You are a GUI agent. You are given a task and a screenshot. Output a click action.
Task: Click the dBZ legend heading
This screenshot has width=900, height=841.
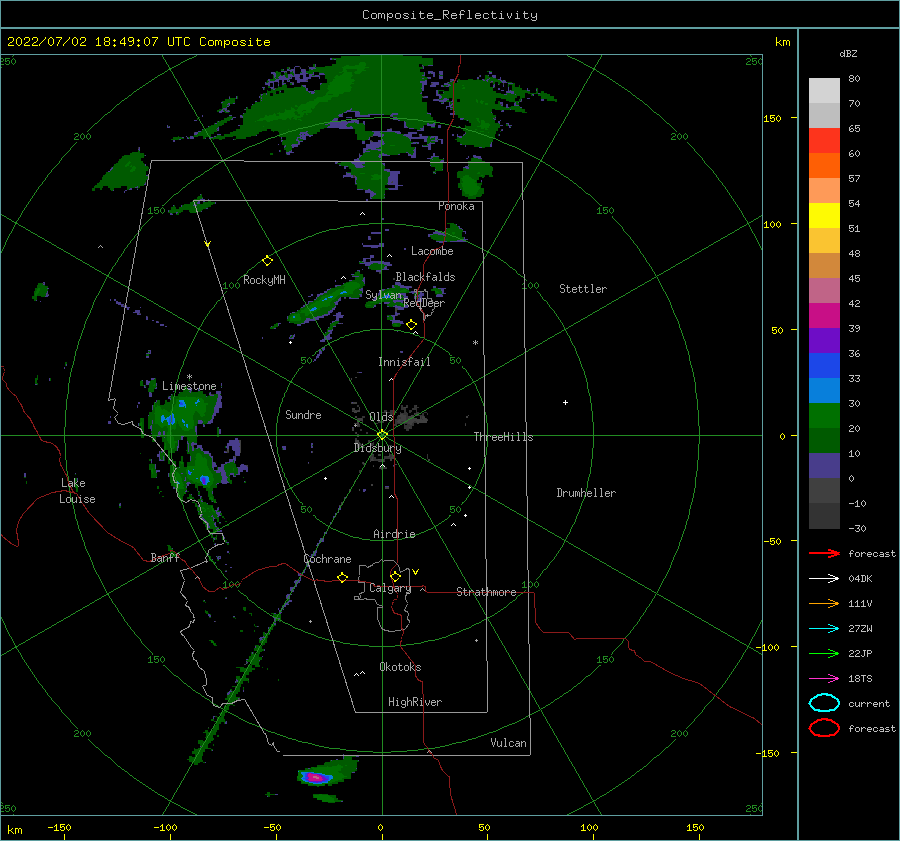848,54
